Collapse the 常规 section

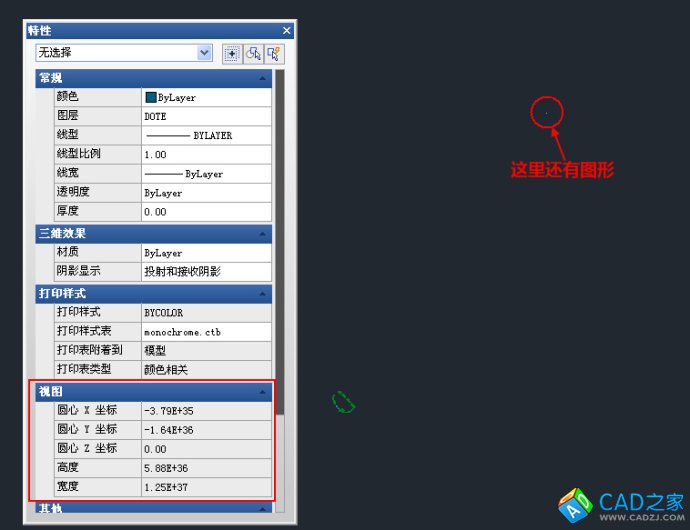pos(263,78)
